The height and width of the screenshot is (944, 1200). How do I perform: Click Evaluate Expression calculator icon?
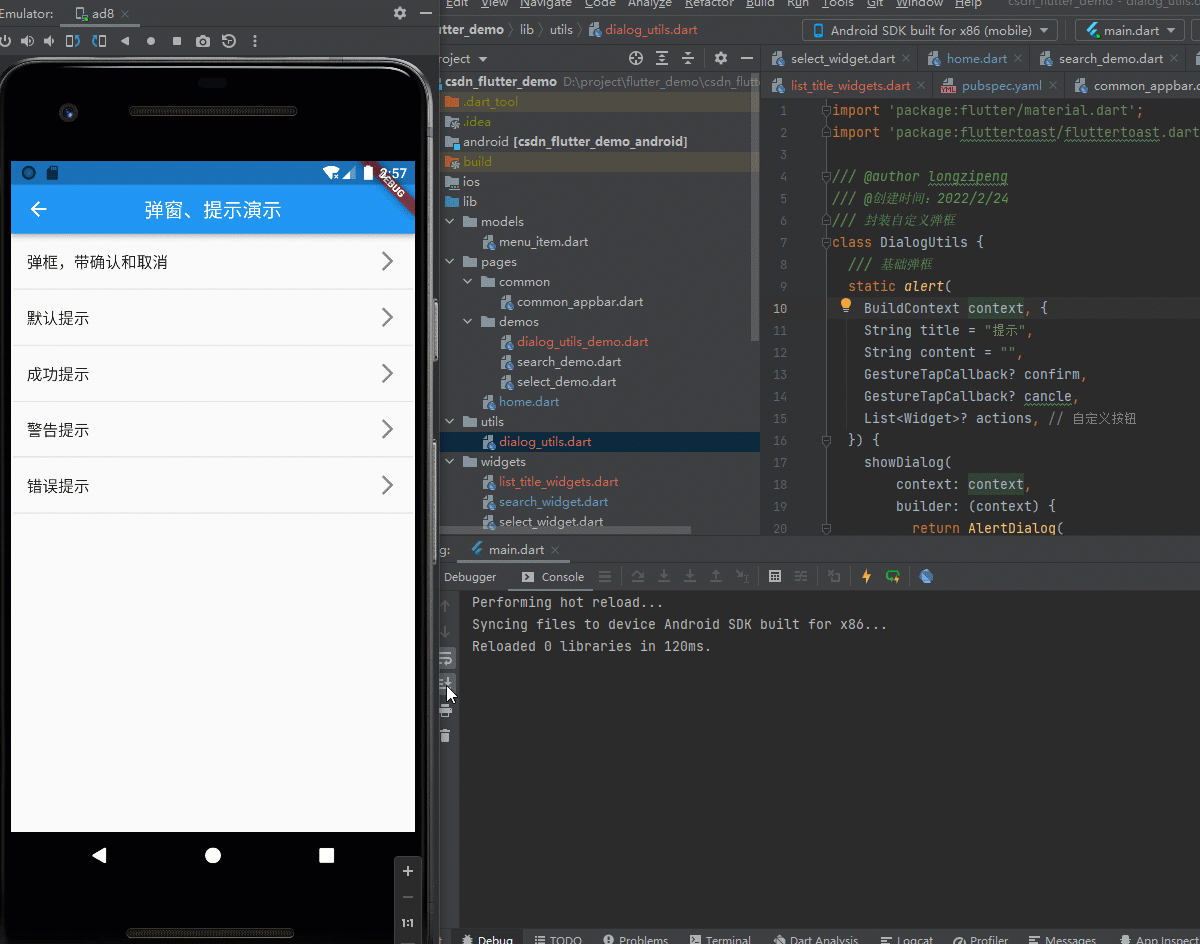[x=774, y=577]
